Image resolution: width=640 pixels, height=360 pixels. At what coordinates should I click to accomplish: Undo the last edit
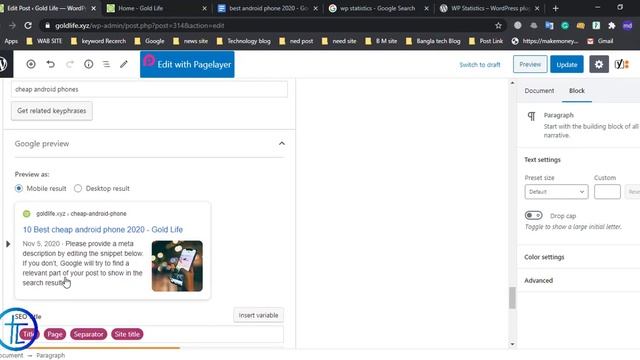[50, 64]
